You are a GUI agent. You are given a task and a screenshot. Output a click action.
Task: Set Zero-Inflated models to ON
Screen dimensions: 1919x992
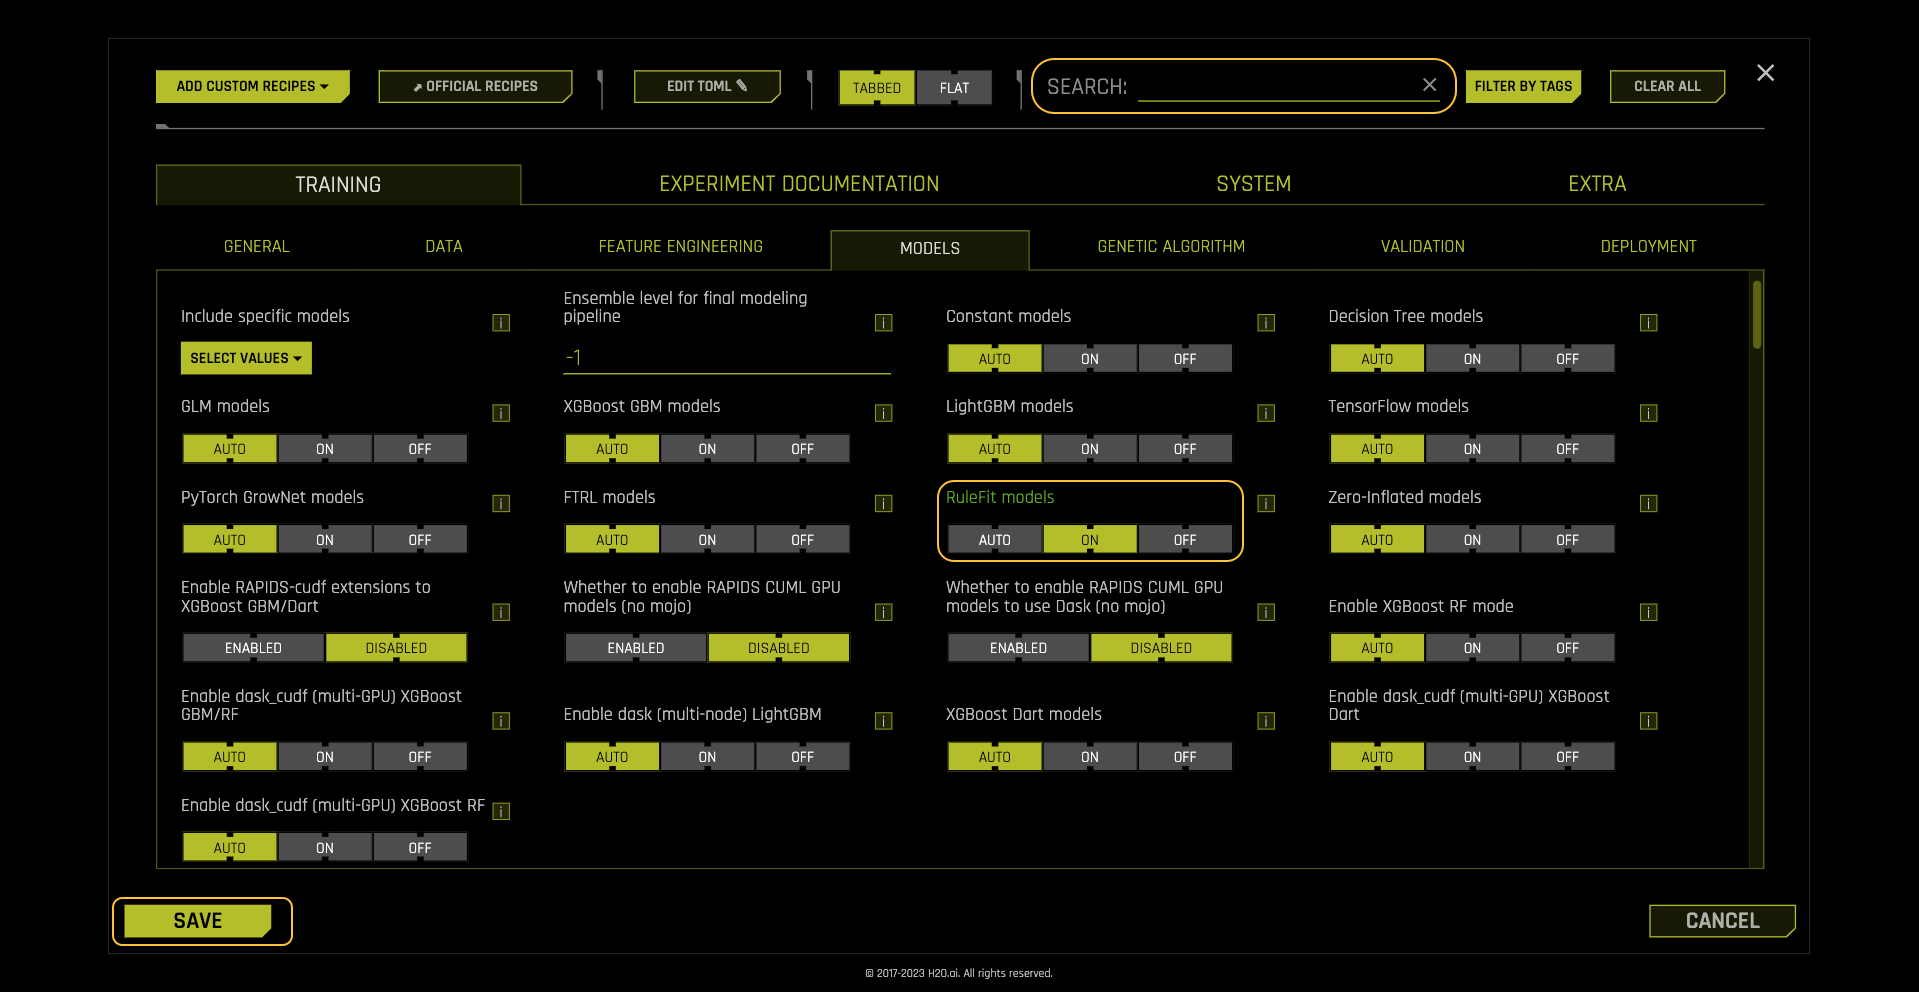tap(1472, 539)
